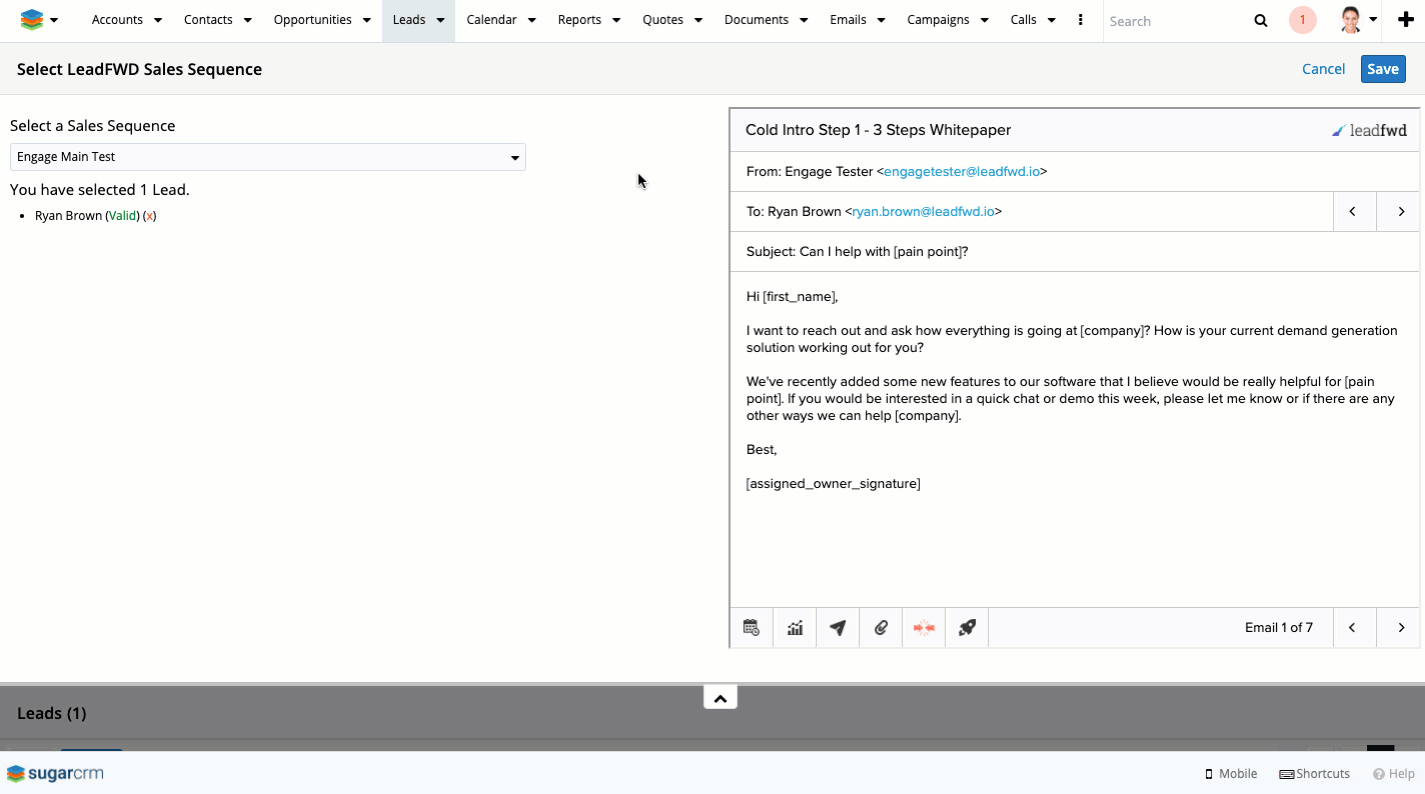This screenshot has height=794, width=1425.
Task: Open the notifications badge showing 1
Action: coord(1302,20)
